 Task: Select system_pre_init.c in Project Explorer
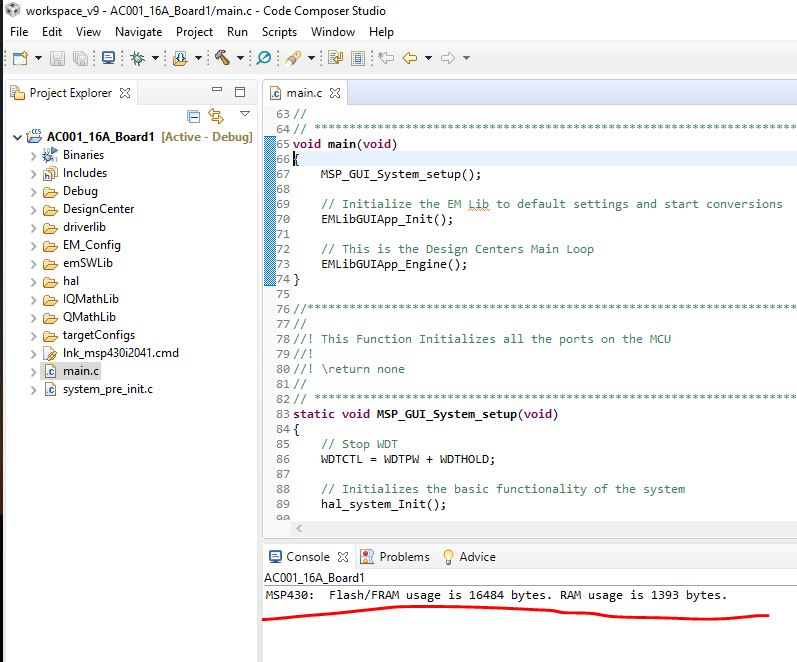tap(107, 389)
